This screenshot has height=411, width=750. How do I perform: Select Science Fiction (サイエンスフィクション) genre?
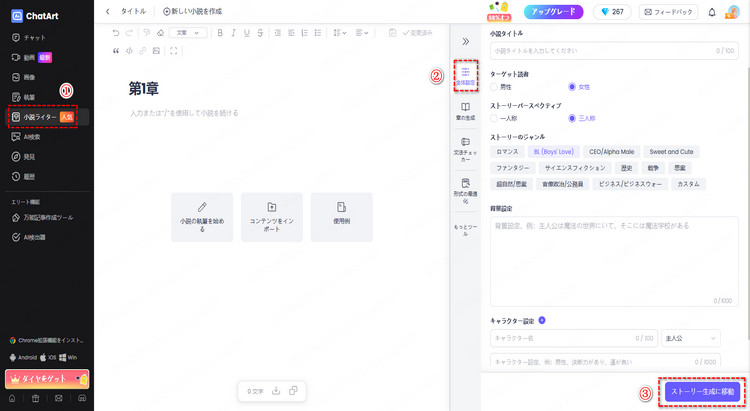tap(574, 168)
